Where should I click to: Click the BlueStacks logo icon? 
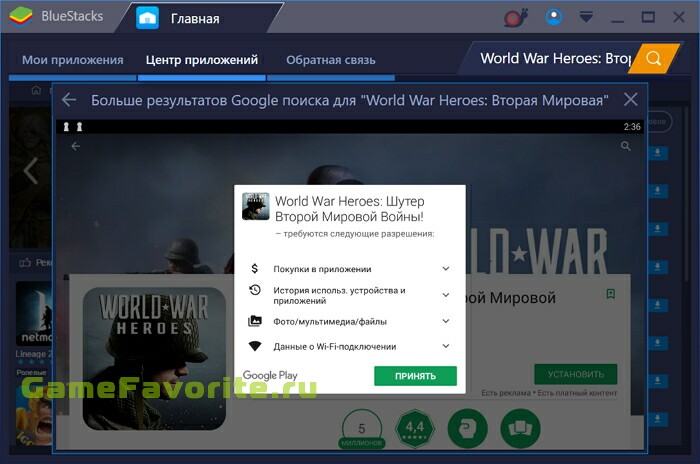click(x=21, y=17)
